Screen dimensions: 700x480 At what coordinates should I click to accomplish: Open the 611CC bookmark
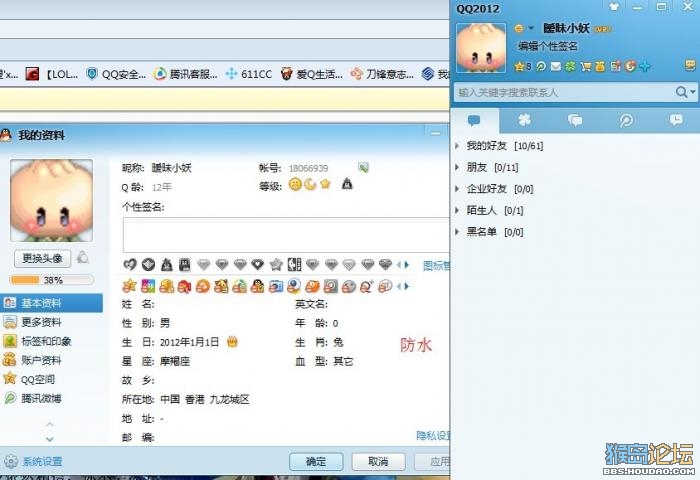point(249,74)
